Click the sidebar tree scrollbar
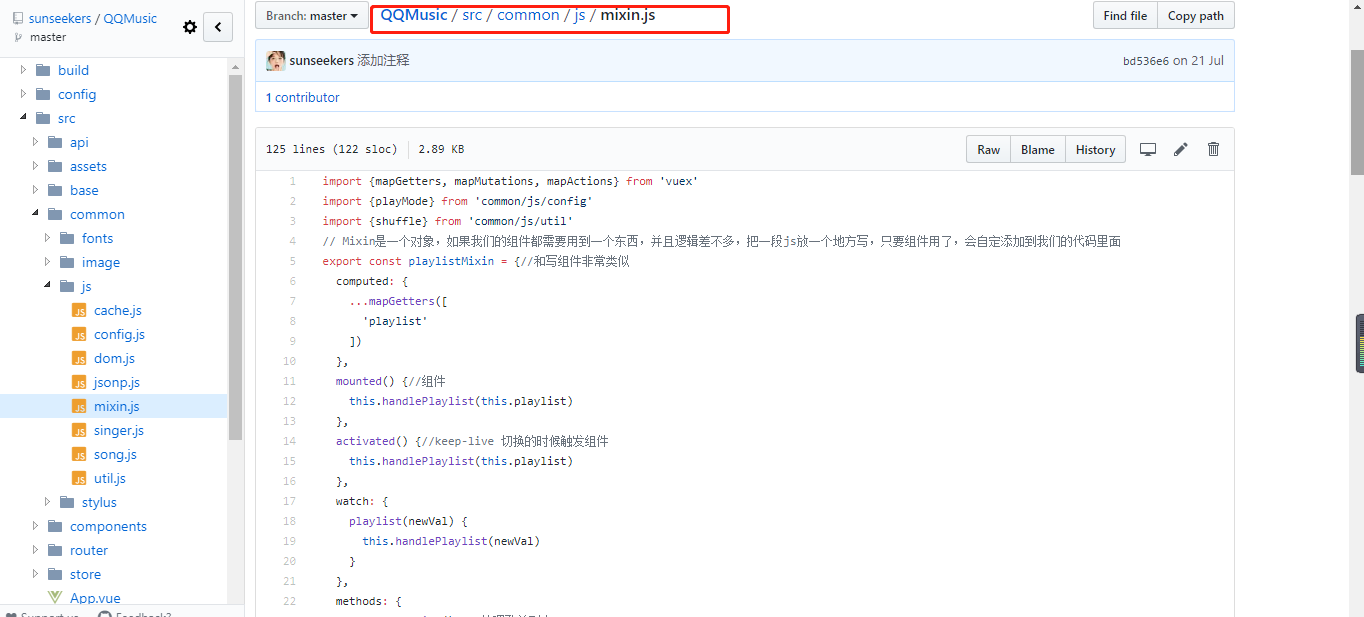This screenshot has height=617, width=1364. click(236, 258)
